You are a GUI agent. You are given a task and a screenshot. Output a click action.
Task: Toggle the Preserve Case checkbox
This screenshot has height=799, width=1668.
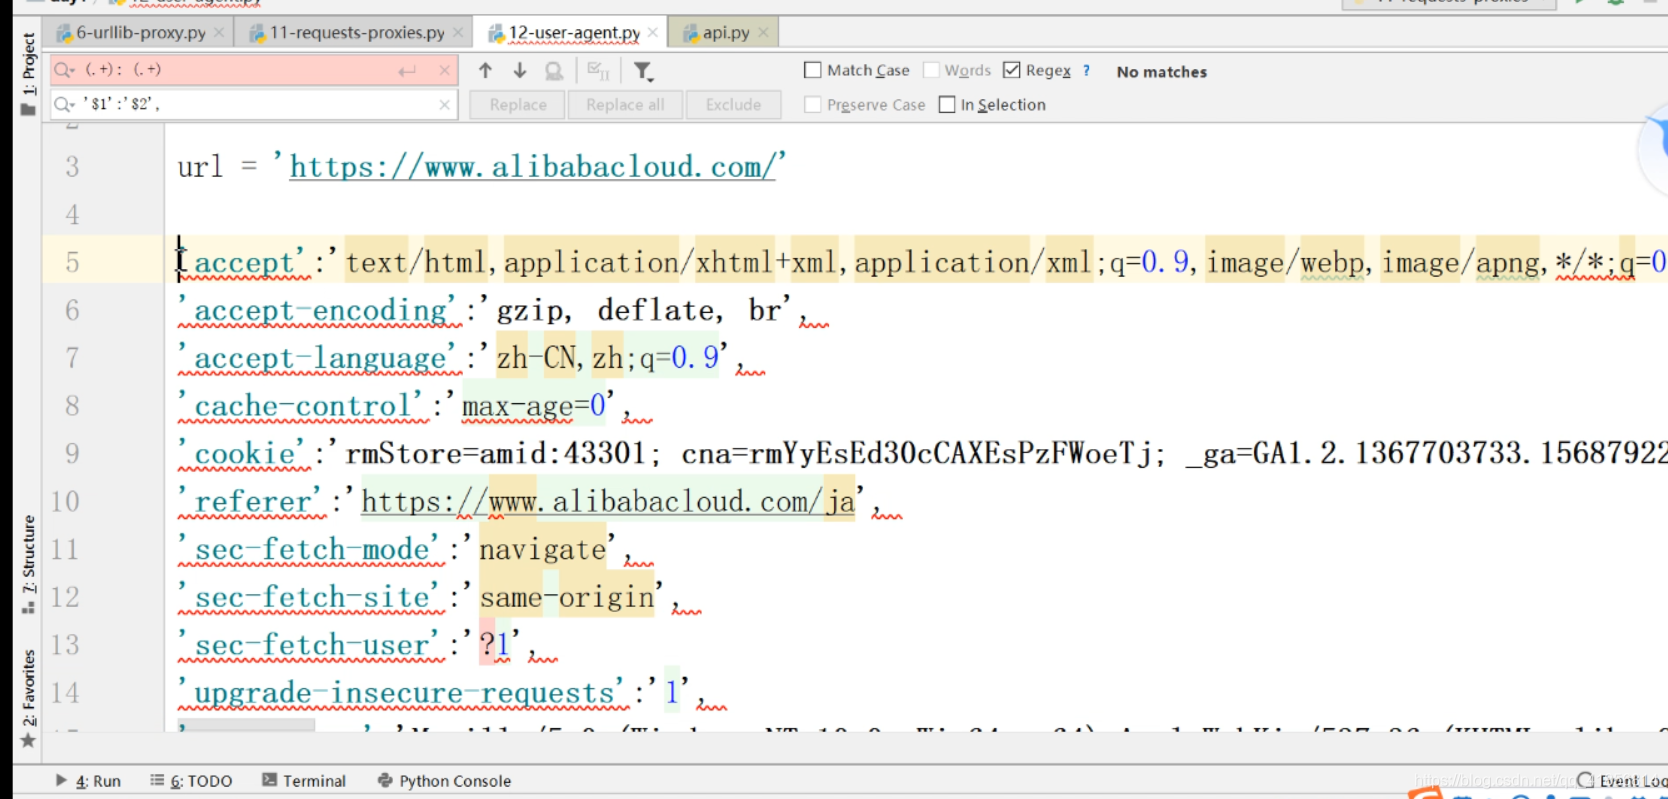pos(813,104)
